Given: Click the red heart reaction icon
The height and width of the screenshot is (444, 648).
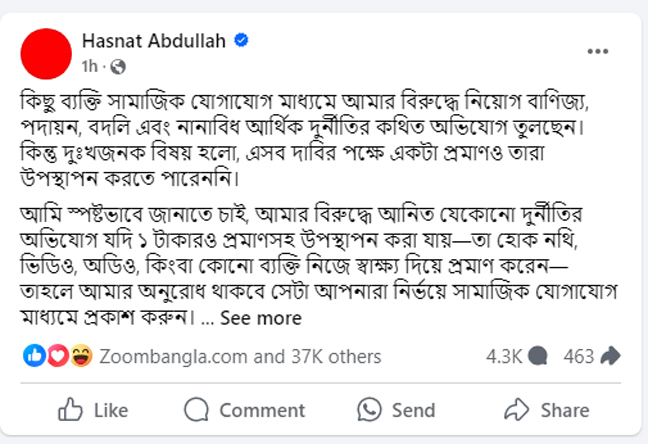Looking at the screenshot, I should [58, 356].
